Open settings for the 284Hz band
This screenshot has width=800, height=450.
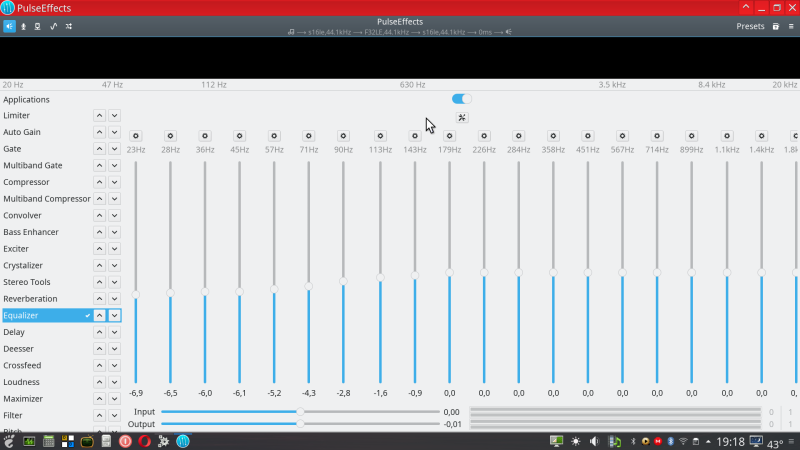519,136
